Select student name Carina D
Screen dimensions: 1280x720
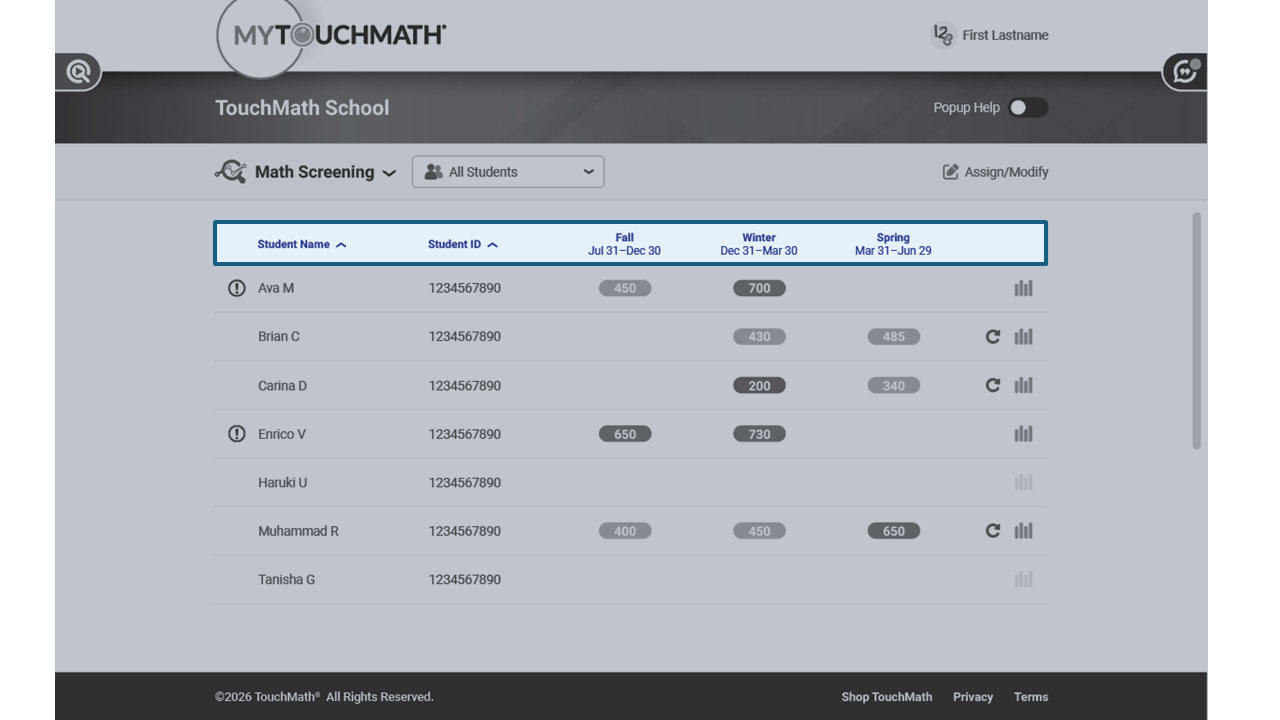[x=282, y=385]
